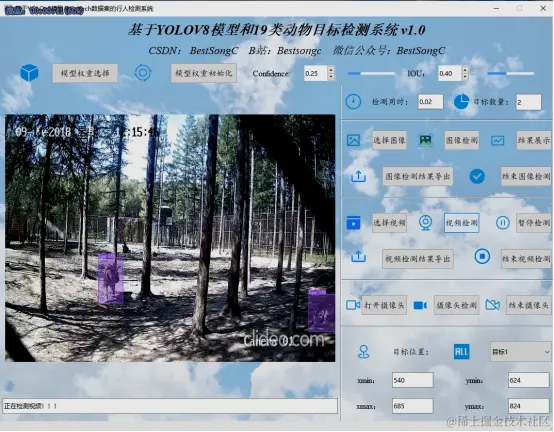The image size is (554, 432).
Task: Click the IOU 0.40 input field
Action: pyautogui.click(x=450, y=73)
